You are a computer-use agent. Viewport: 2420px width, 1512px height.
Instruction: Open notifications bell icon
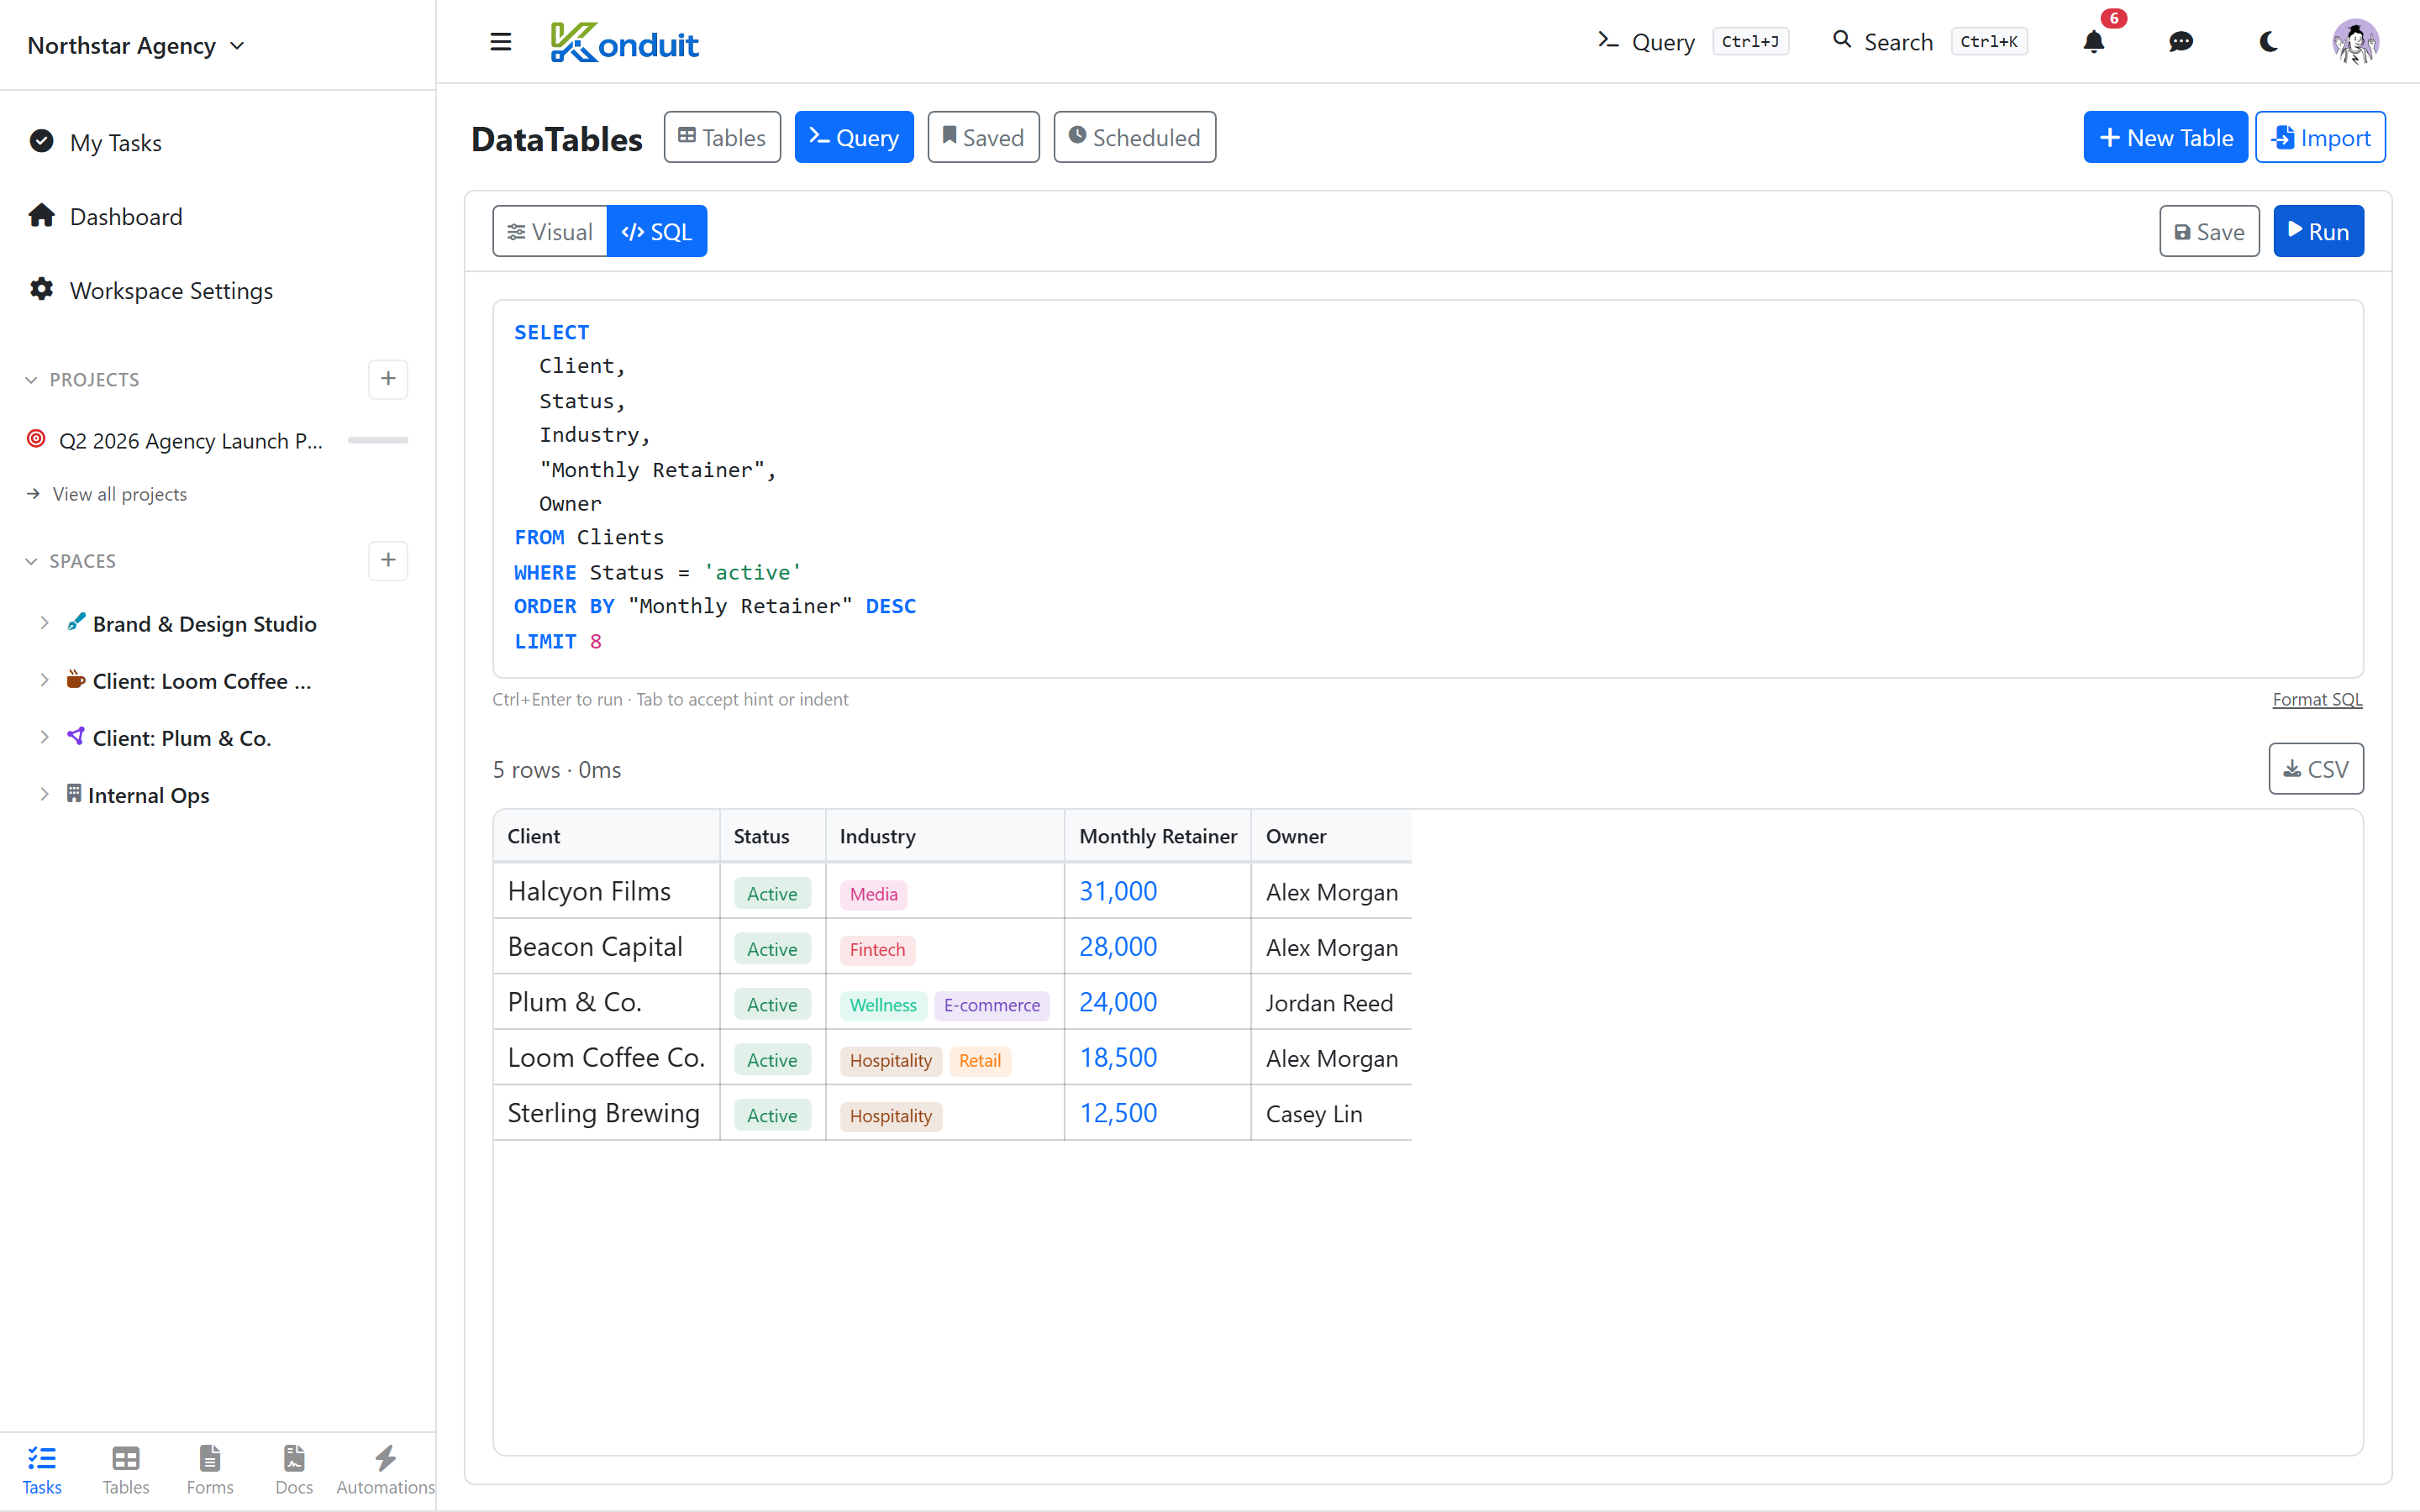tap(2093, 42)
